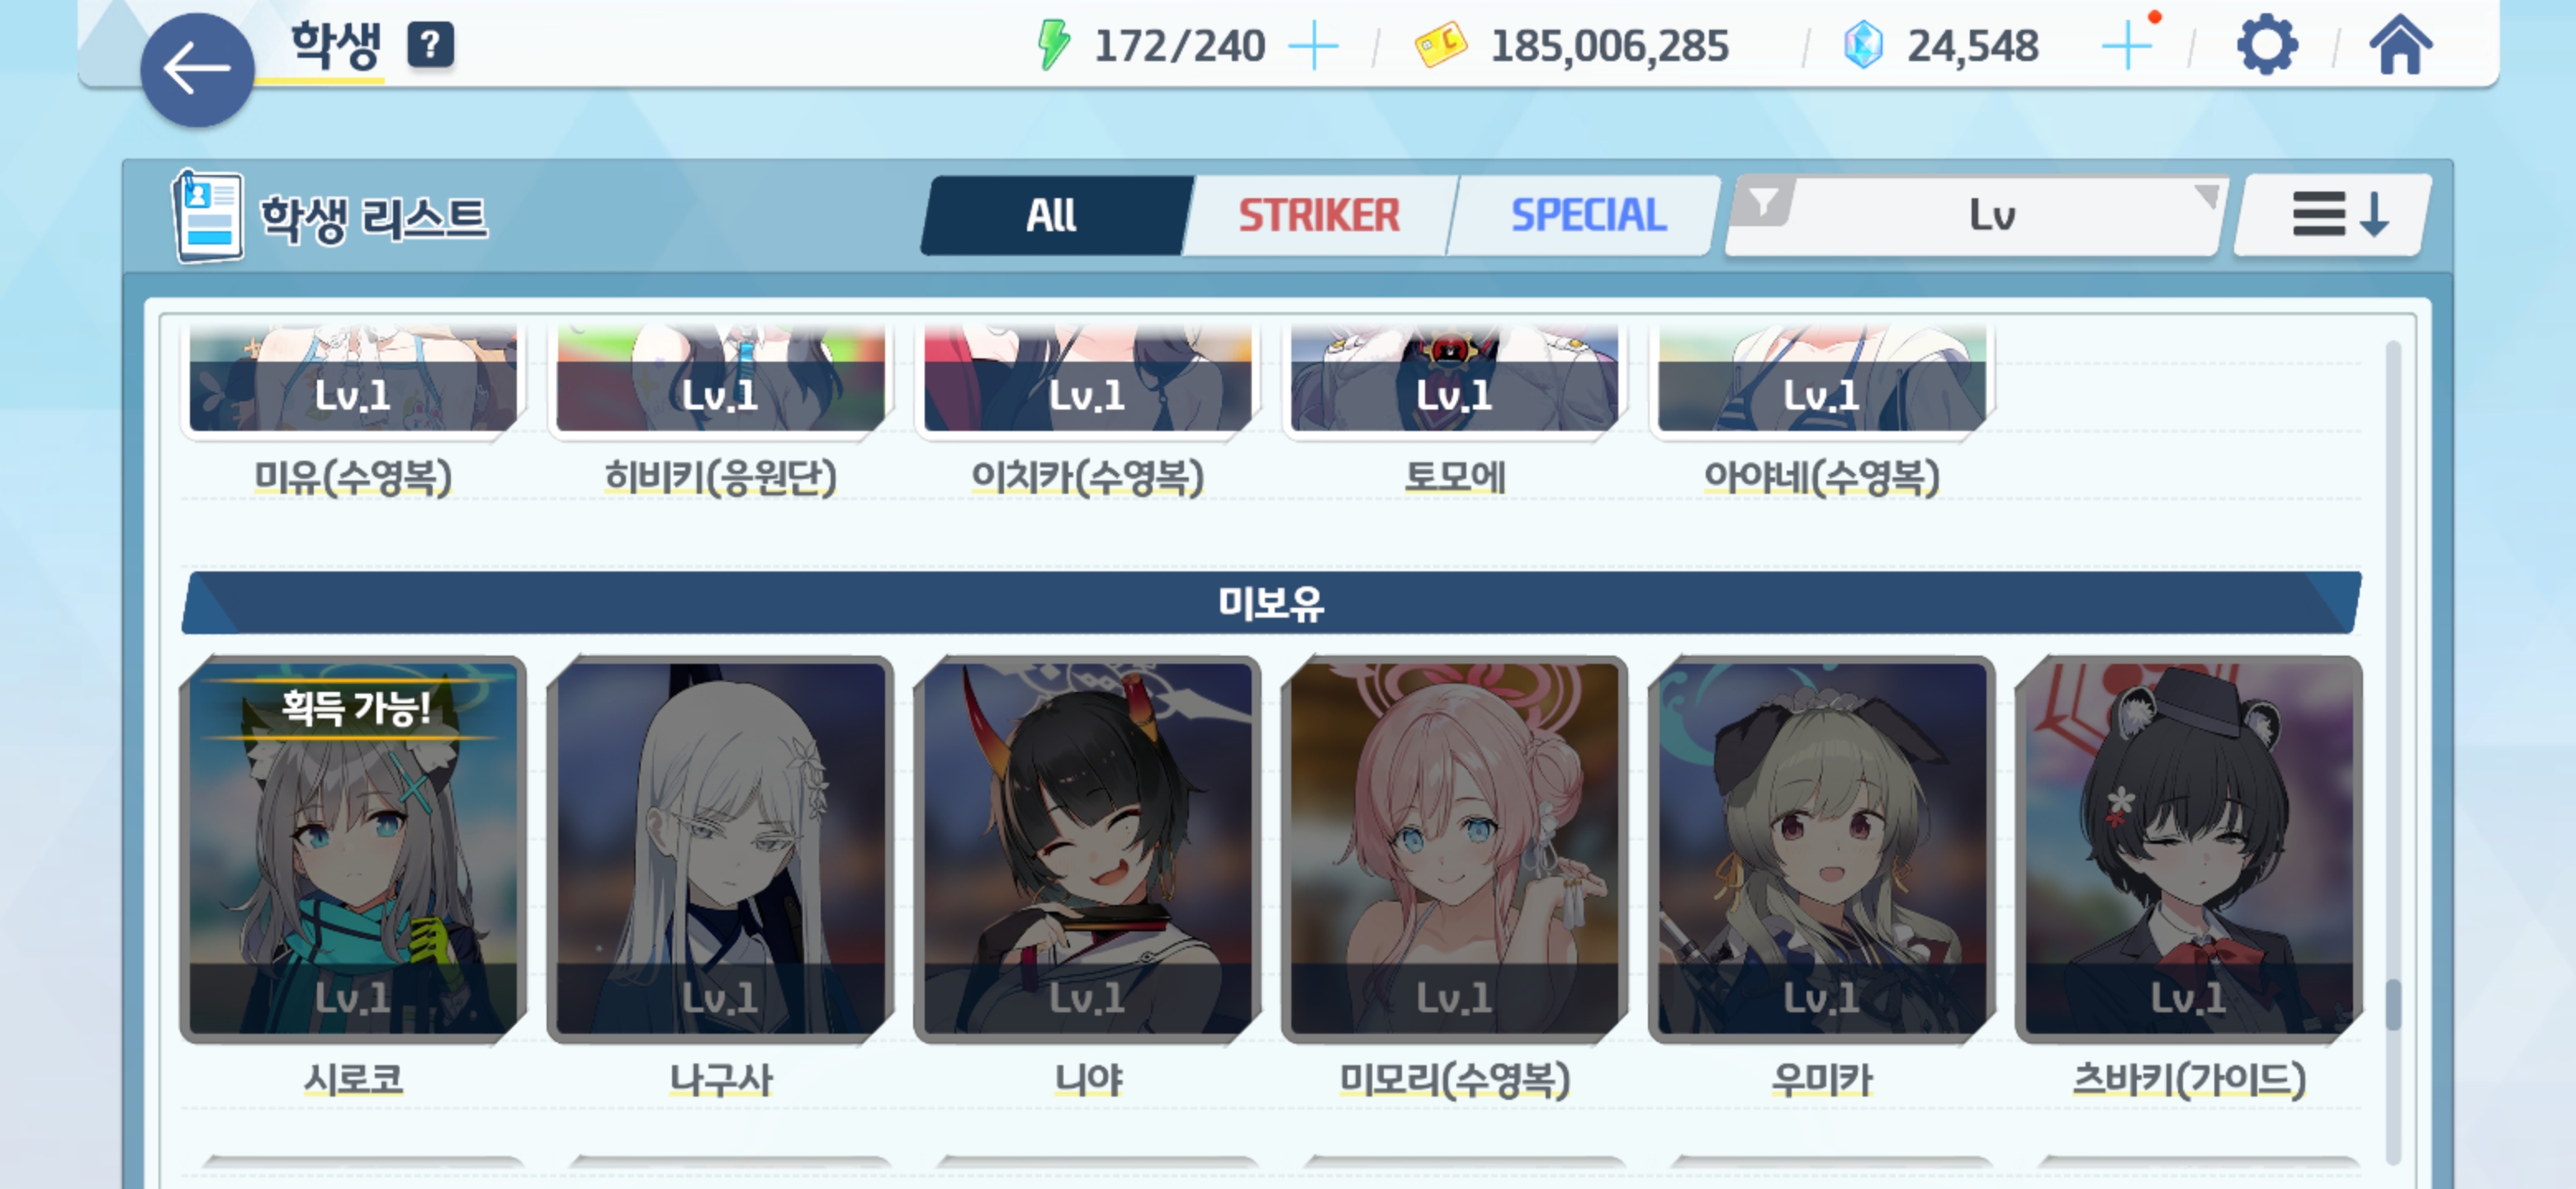Add gems with the plus next to 24,548
This screenshot has width=2576, height=1189.
pos(2127,46)
